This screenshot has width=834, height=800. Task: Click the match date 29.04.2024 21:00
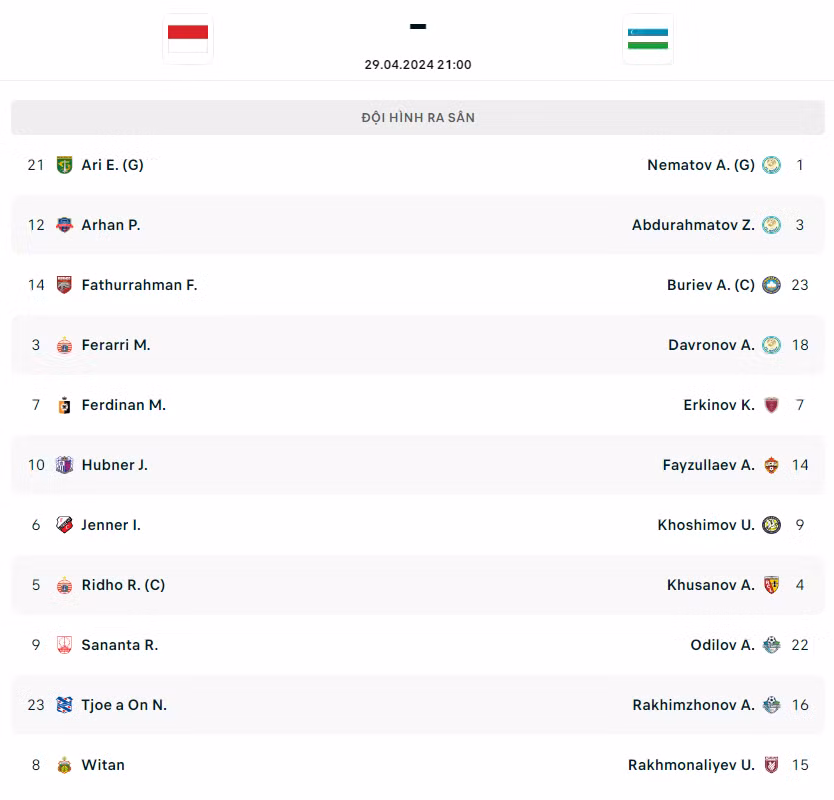[417, 64]
